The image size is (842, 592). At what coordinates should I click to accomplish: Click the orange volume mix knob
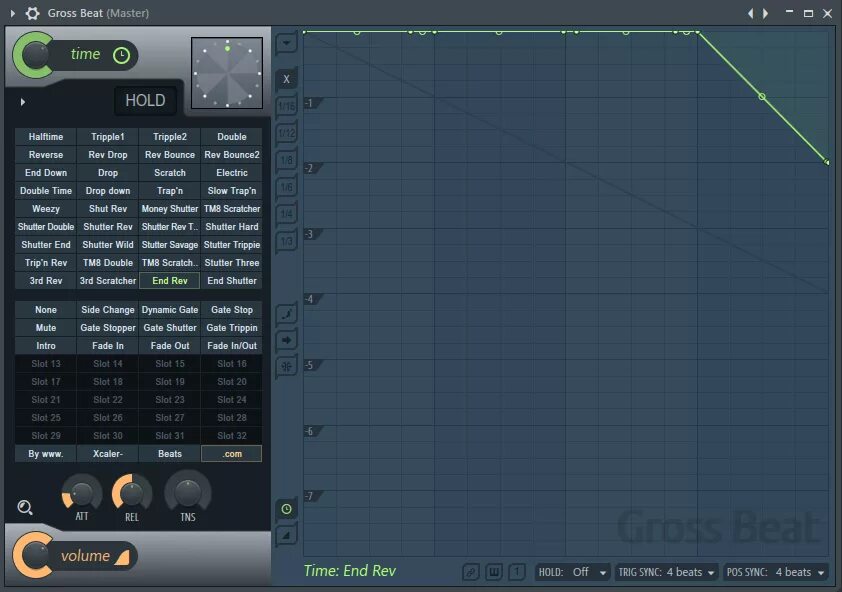point(33,555)
